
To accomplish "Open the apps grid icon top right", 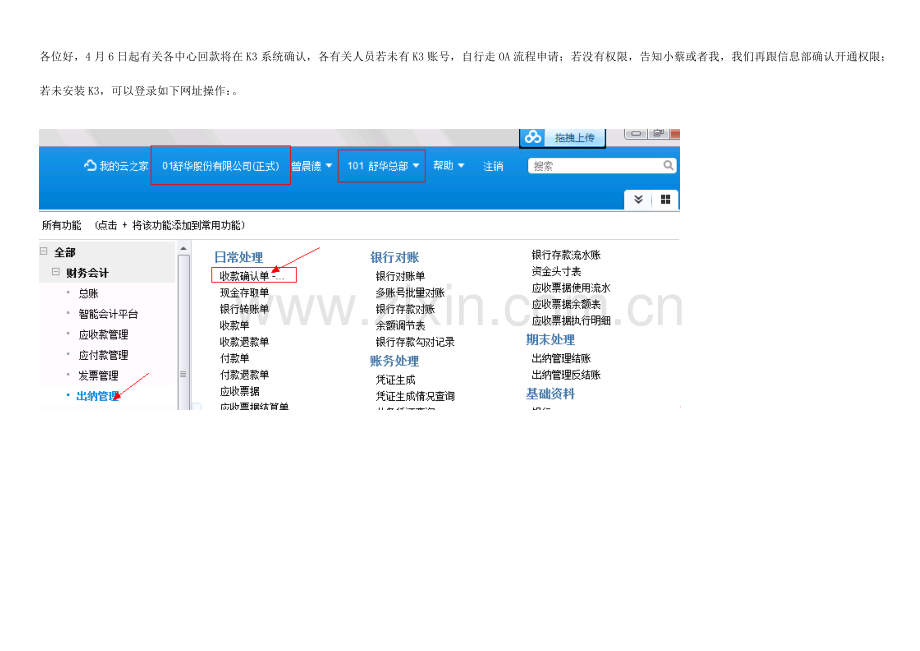I will coord(666,197).
